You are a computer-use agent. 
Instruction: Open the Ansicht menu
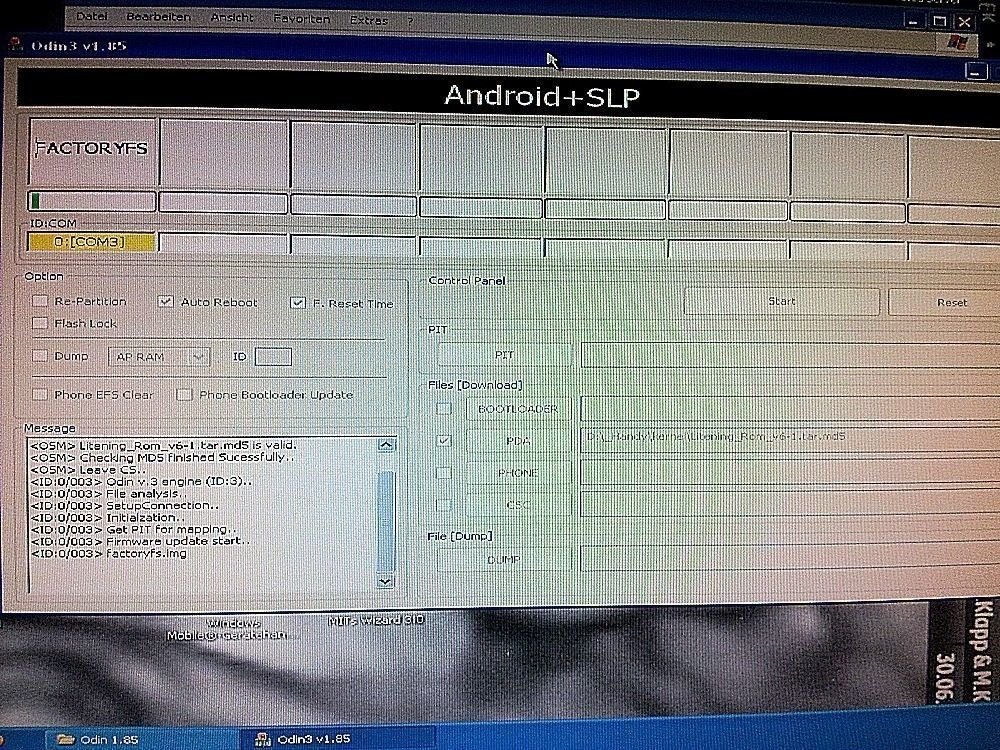coord(232,18)
